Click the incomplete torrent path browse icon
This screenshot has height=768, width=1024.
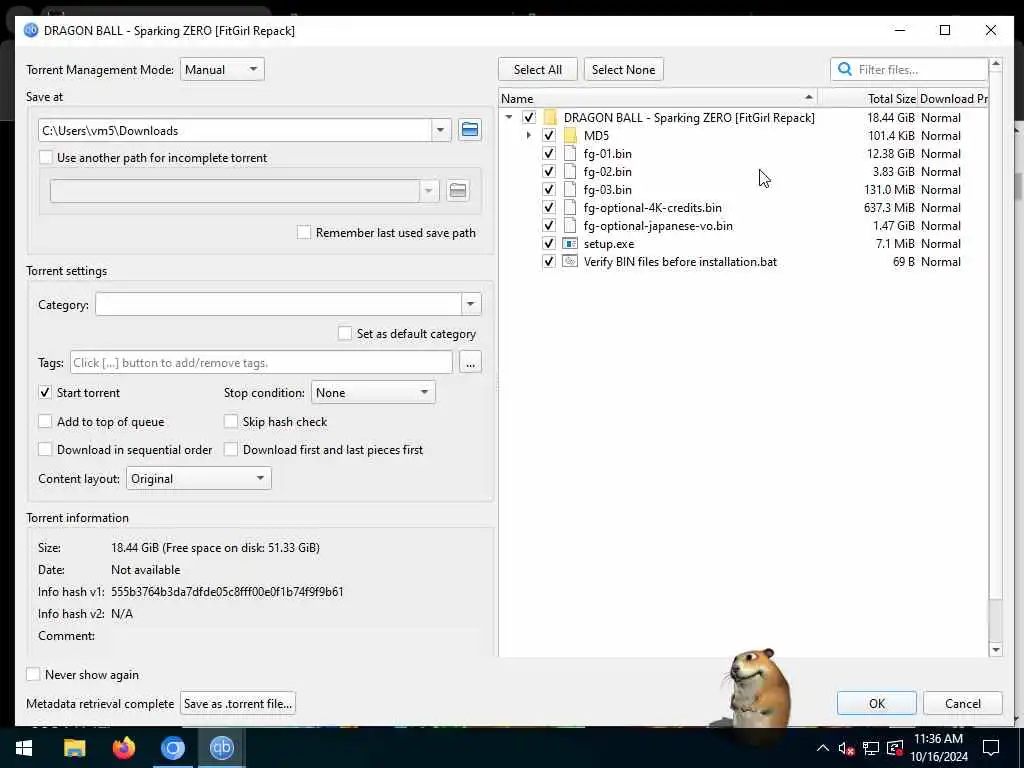coord(458,191)
